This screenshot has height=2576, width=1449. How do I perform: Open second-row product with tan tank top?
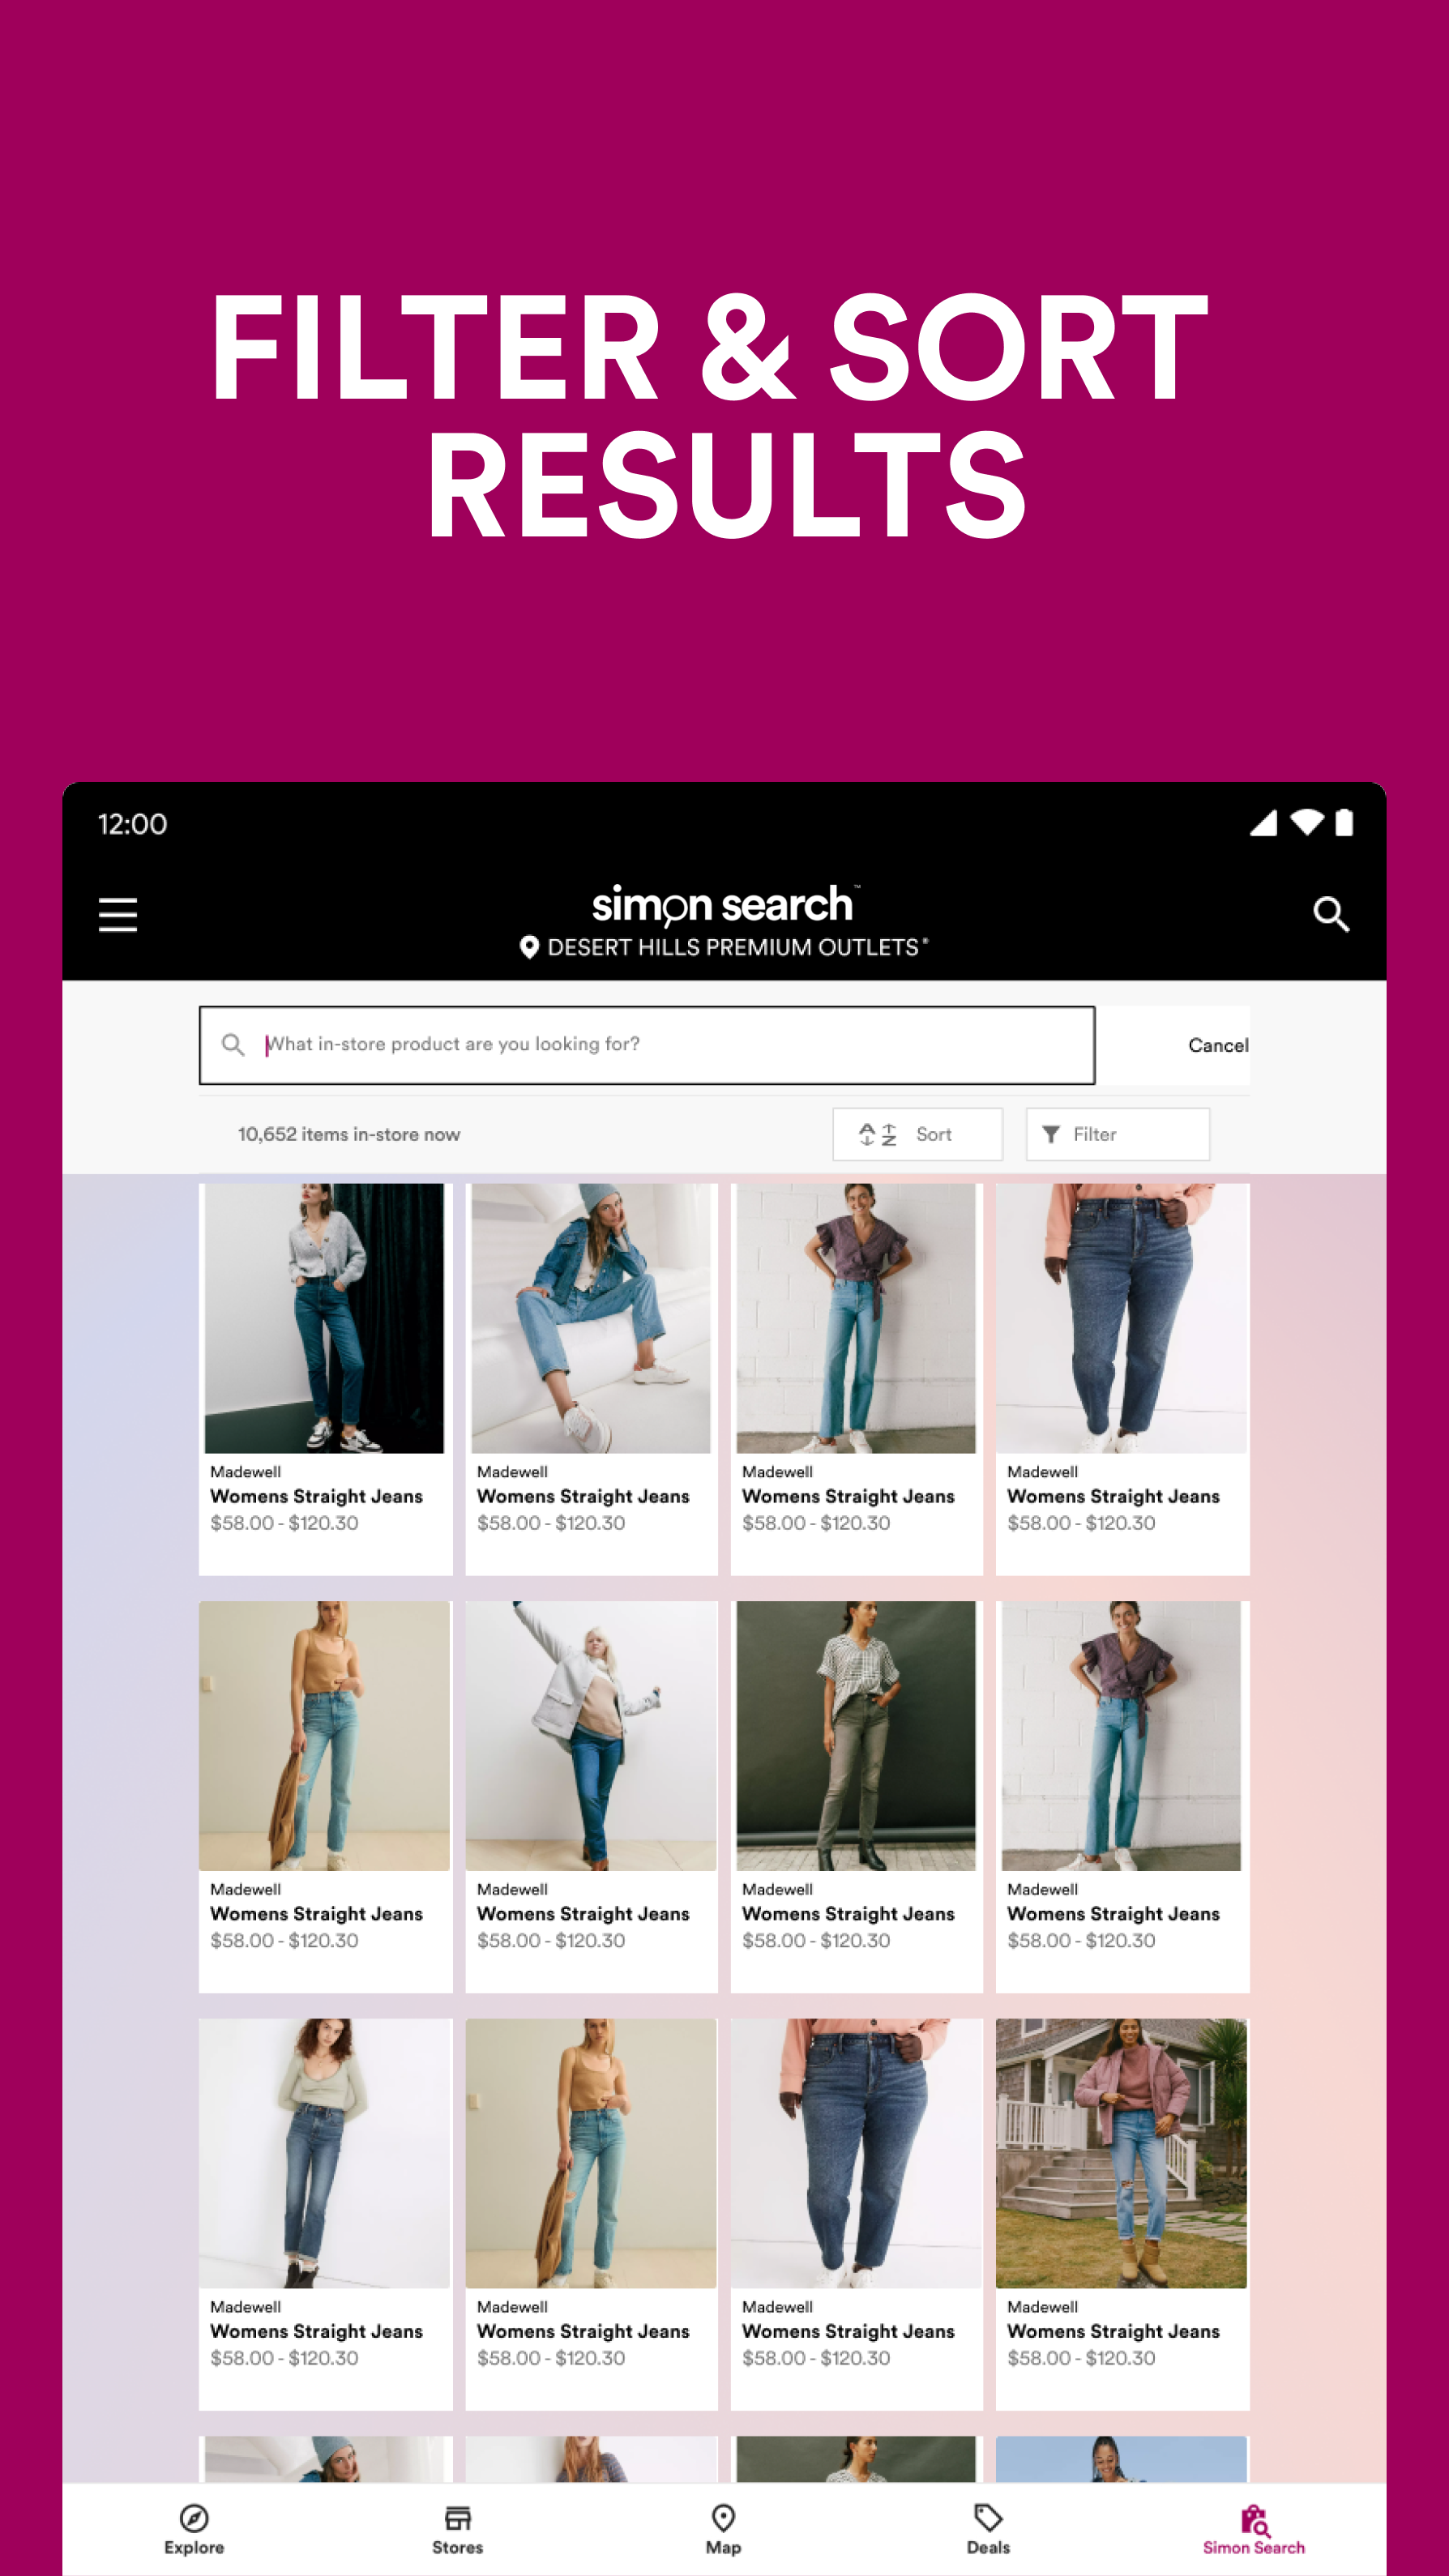(x=325, y=1796)
